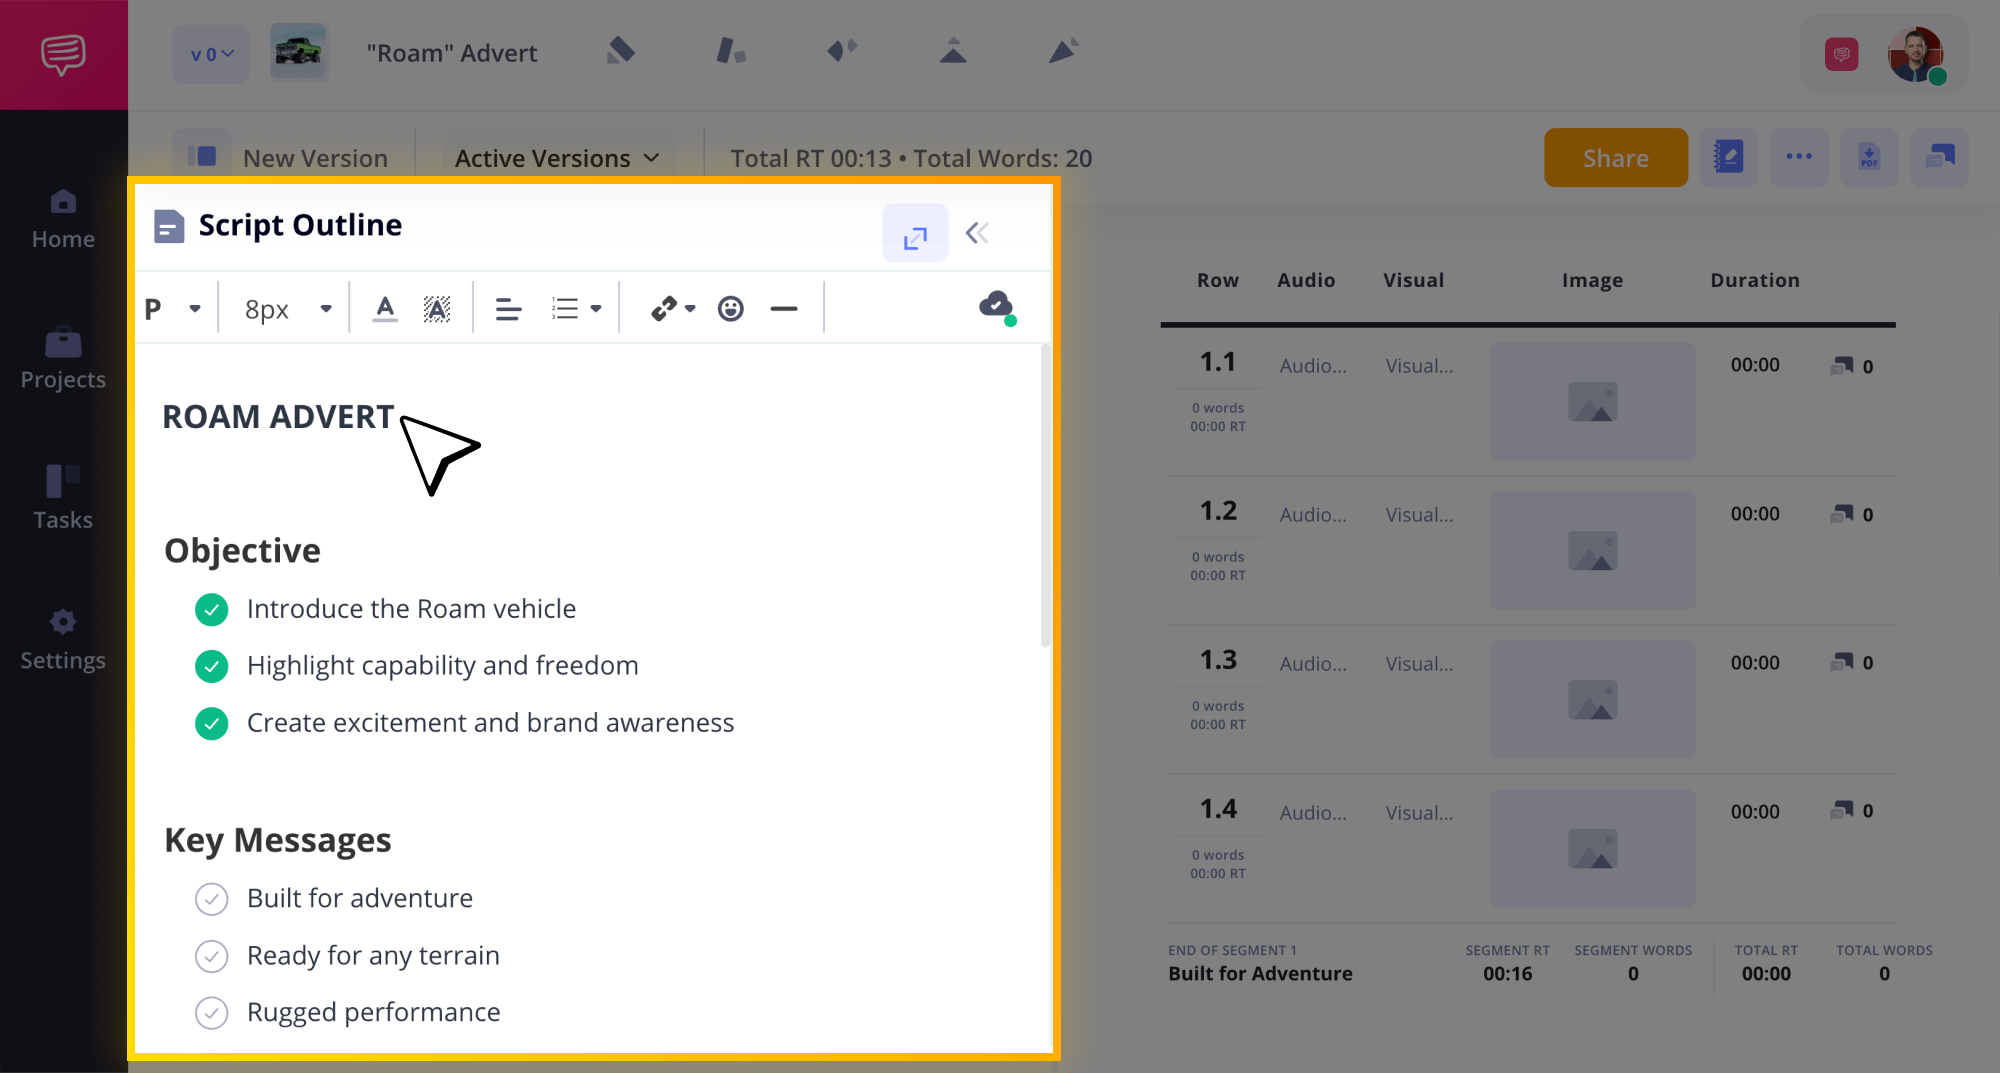Expand the Active Versions dropdown
2000x1073 pixels.
557,158
